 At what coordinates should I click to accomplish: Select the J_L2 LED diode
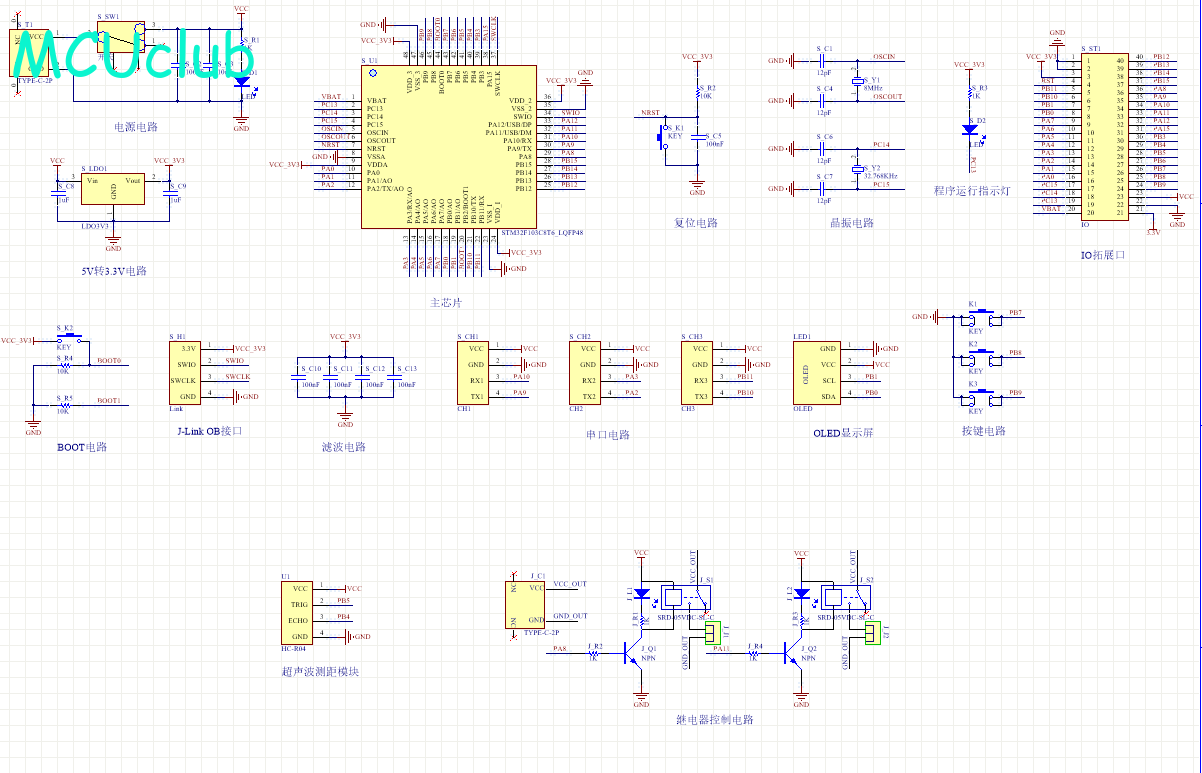(x=802, y=594)
